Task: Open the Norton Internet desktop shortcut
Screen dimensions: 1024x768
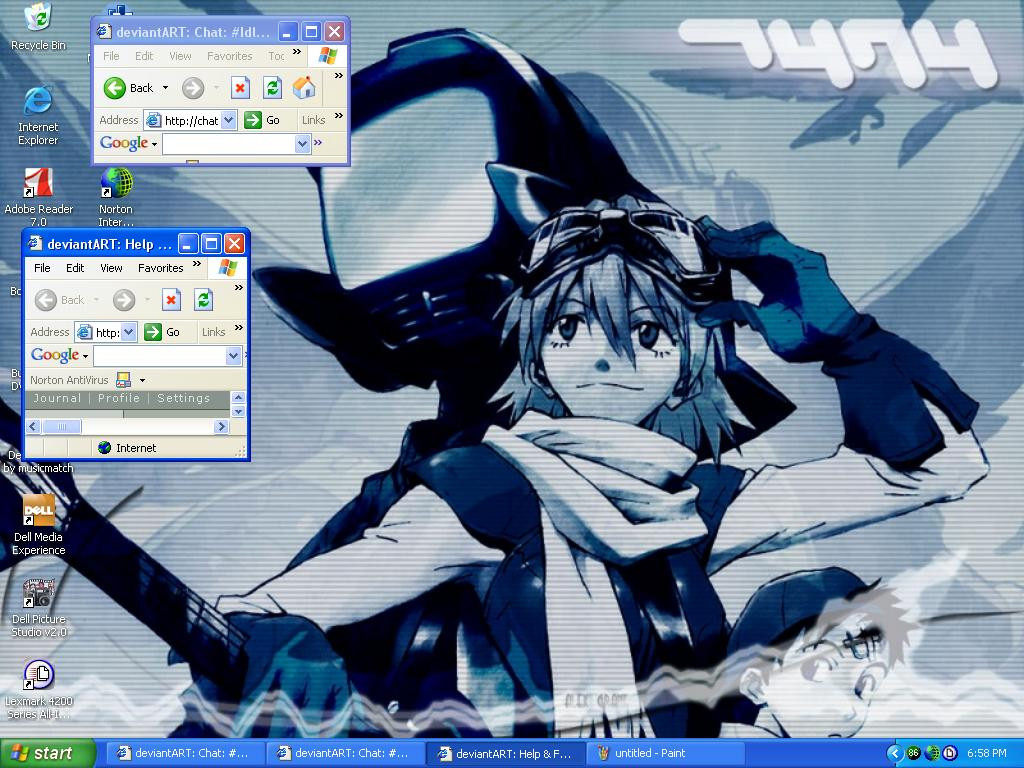Action: pyautogui.click(x=116, y=197)
